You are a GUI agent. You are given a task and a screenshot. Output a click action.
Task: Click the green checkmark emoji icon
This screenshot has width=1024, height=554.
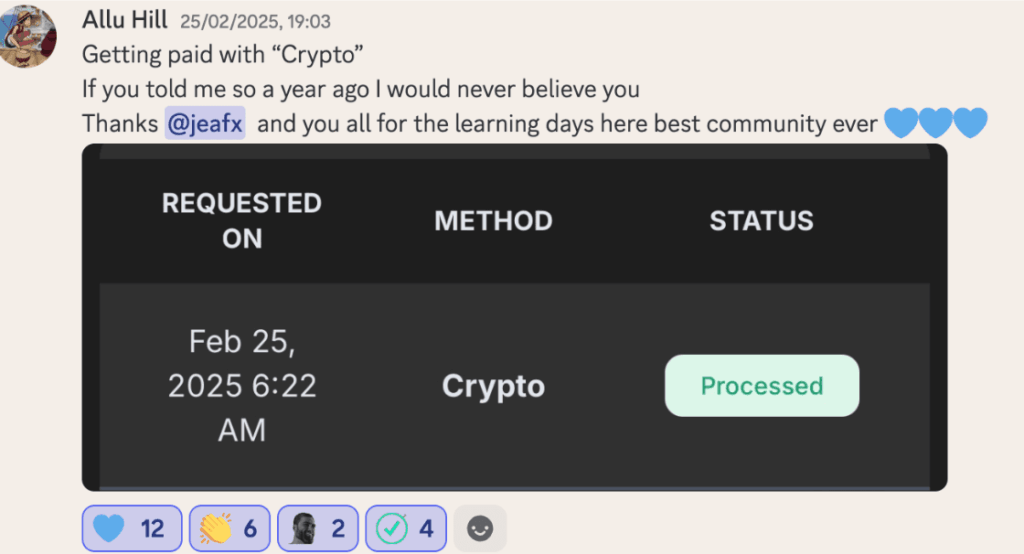391,528
